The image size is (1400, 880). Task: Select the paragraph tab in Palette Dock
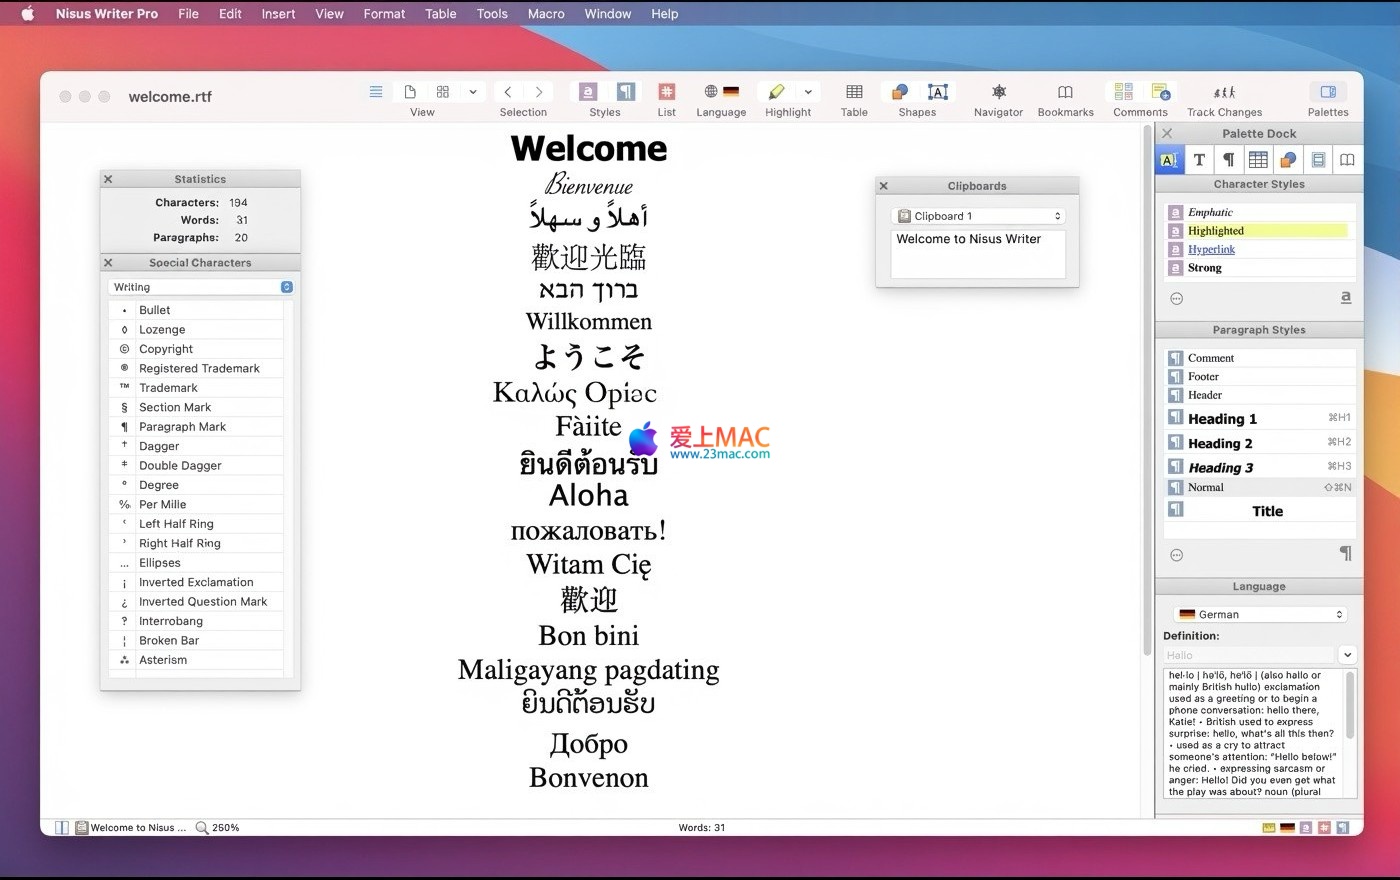[x=1228, y=160]
